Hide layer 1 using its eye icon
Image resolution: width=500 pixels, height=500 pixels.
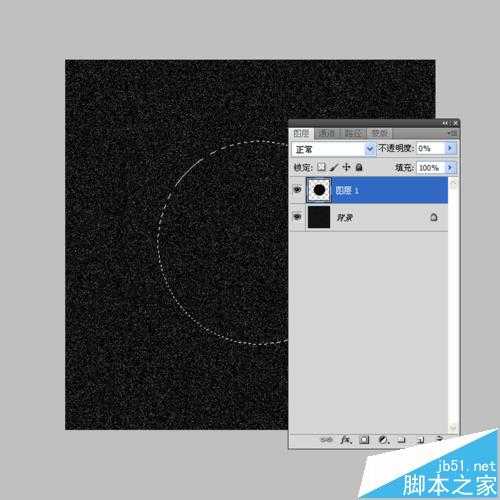pyautogui.click(x=297, y=190)
